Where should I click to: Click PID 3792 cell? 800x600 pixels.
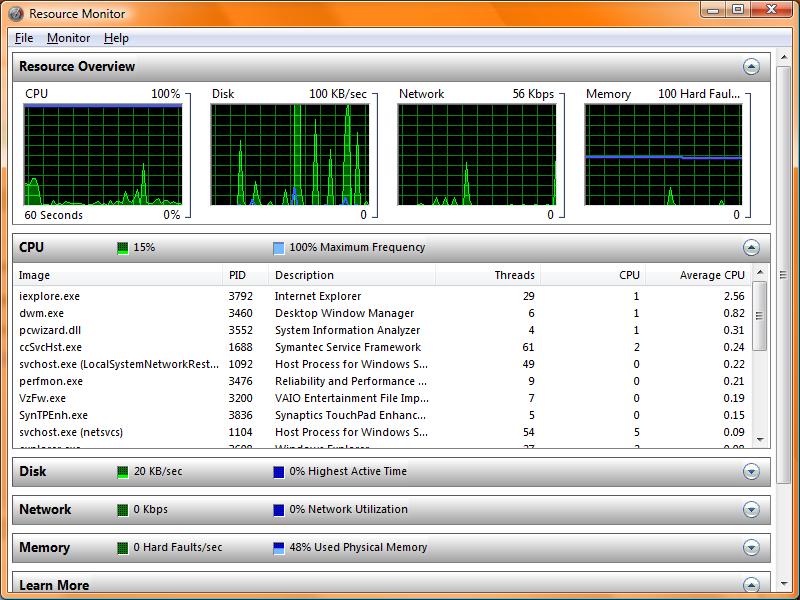[240, 296]
